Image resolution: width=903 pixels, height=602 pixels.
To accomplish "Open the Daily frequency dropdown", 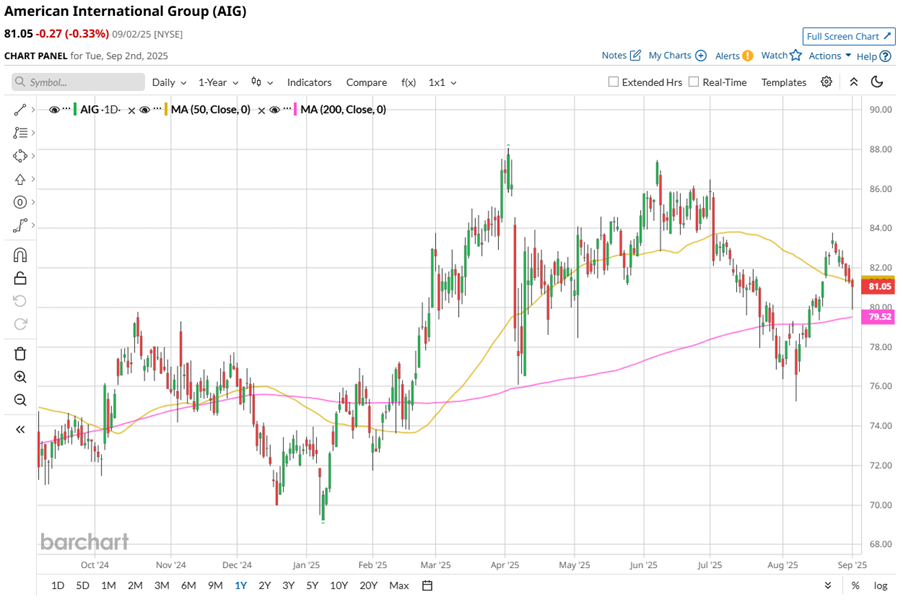I will click(x=169, y=82).
